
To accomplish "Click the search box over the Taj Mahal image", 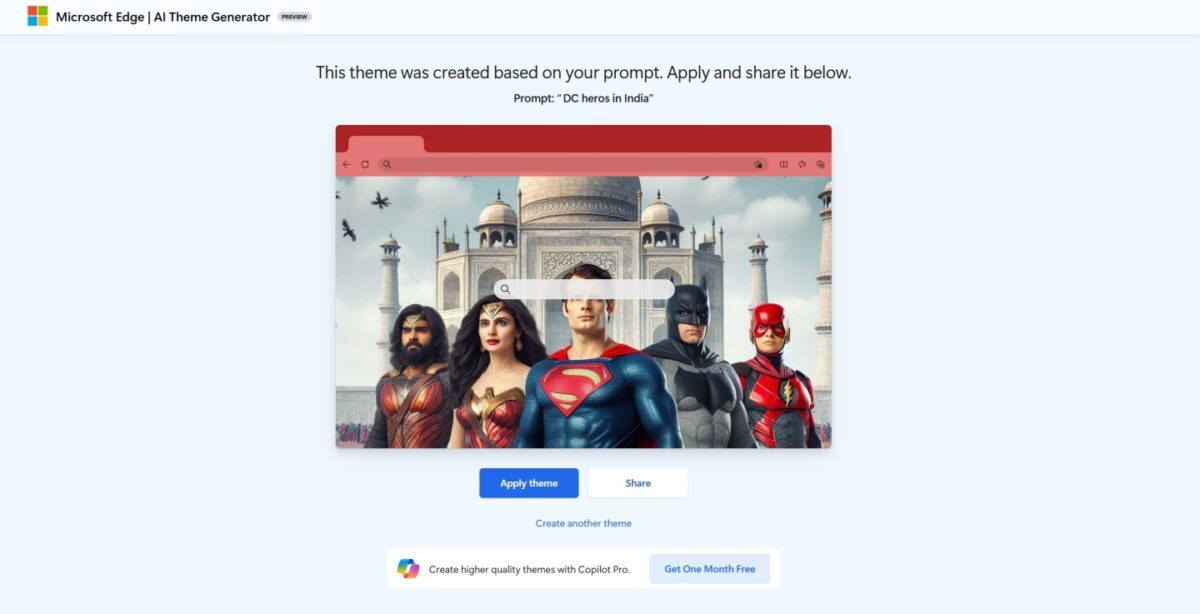I will click(584, 289).
